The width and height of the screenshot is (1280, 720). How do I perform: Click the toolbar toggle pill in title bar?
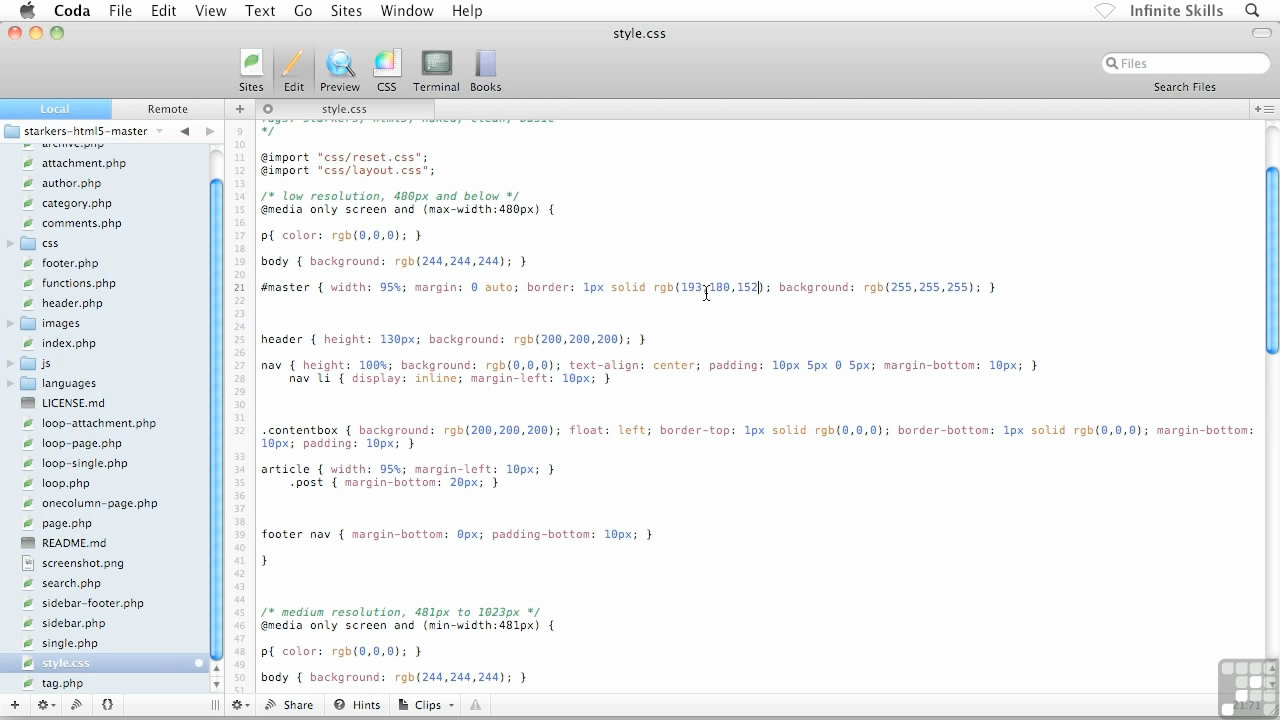tap(1261, 33)
